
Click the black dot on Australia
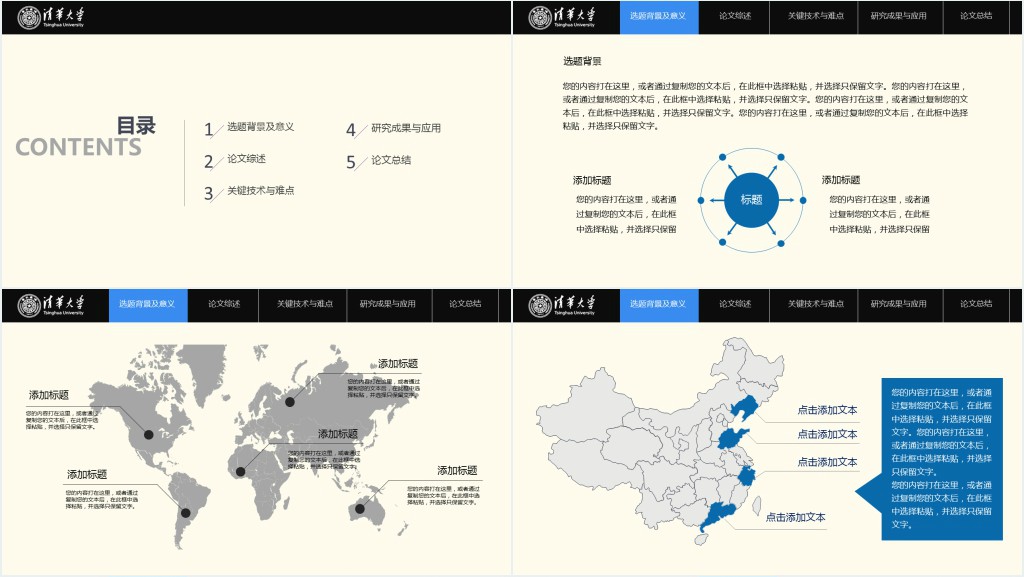[x=360, y=509]
